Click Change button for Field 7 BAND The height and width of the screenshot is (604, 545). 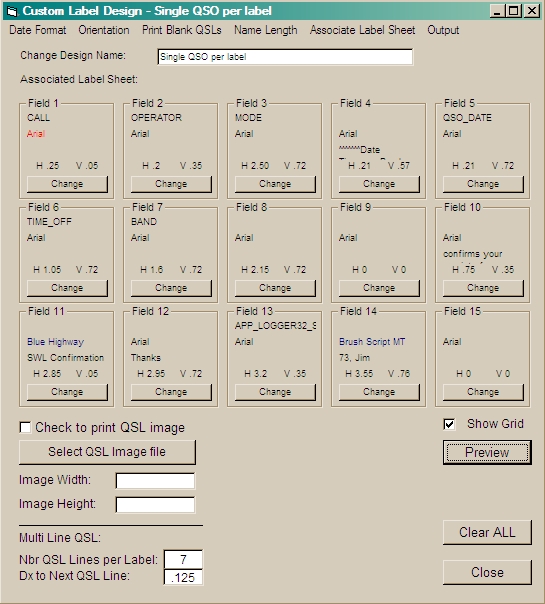tap(171, 288)
